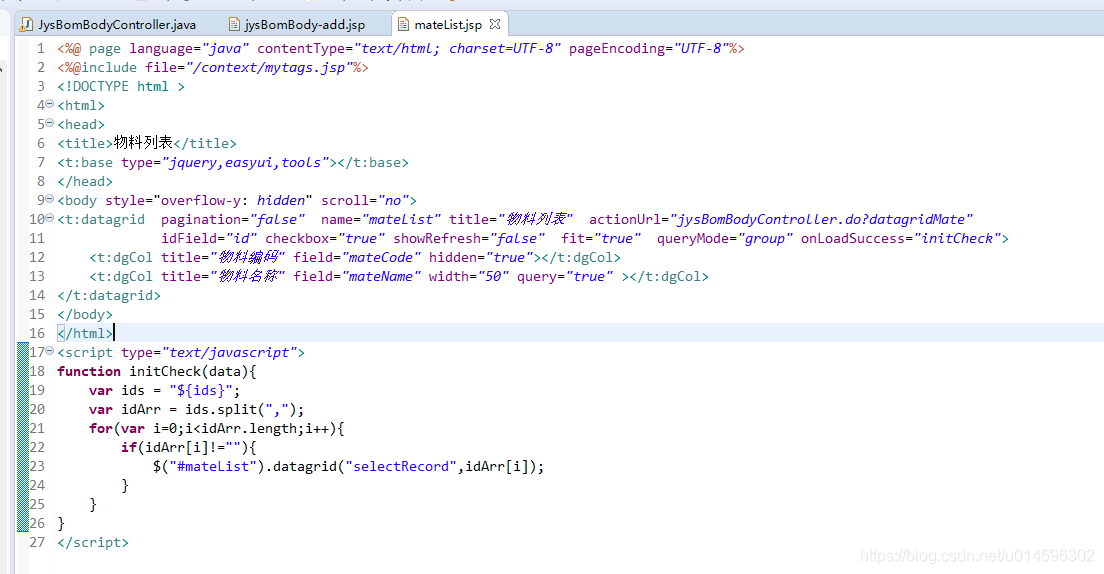Click the closing </t:datagrid> tag
1104x574 pixels.
point(109,296)
